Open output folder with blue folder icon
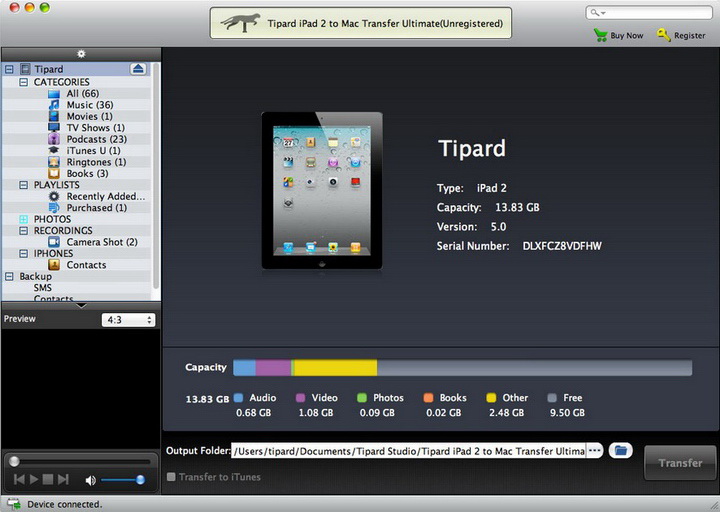Image resolution: width=720 pixels, height=512 pixels. coord(620,450)
